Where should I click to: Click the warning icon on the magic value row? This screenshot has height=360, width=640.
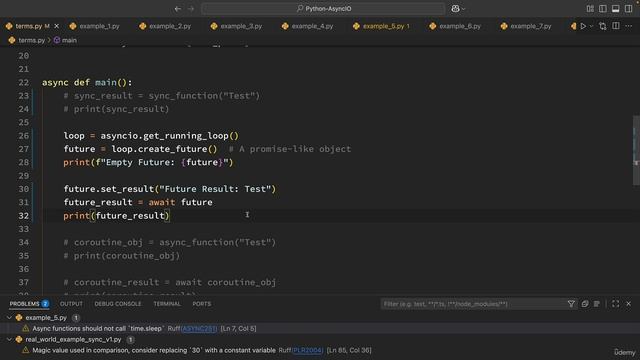point(25,350)
